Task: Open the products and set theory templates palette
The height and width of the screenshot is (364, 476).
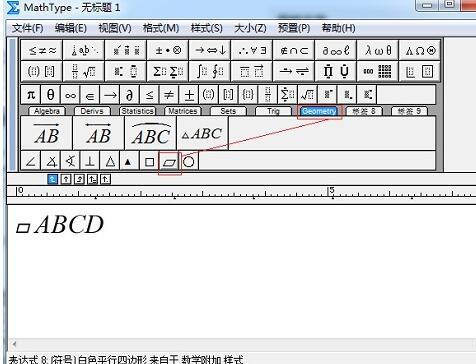Action: point(336,71)
